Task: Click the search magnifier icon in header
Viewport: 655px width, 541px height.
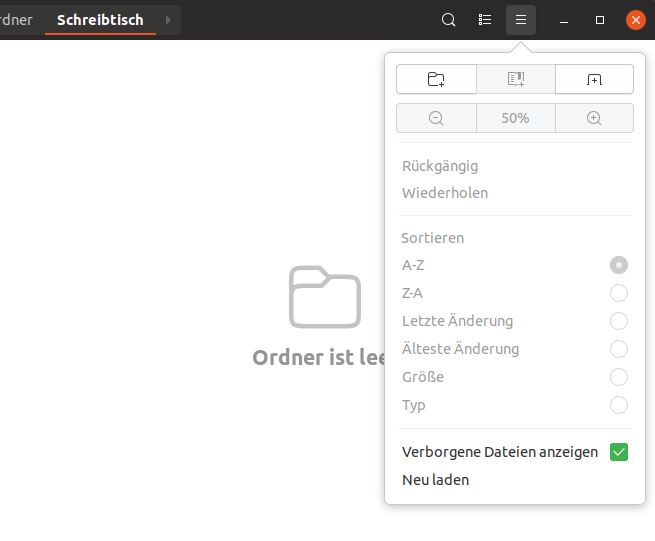Action: click(x=449, y=20)
